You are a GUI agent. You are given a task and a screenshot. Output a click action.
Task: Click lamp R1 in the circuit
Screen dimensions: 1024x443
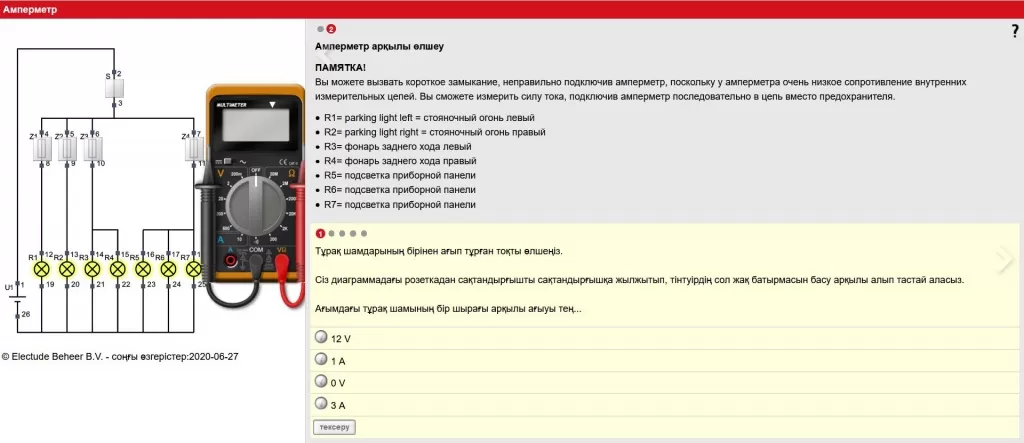pyautogui.click(x=42, y=269)
